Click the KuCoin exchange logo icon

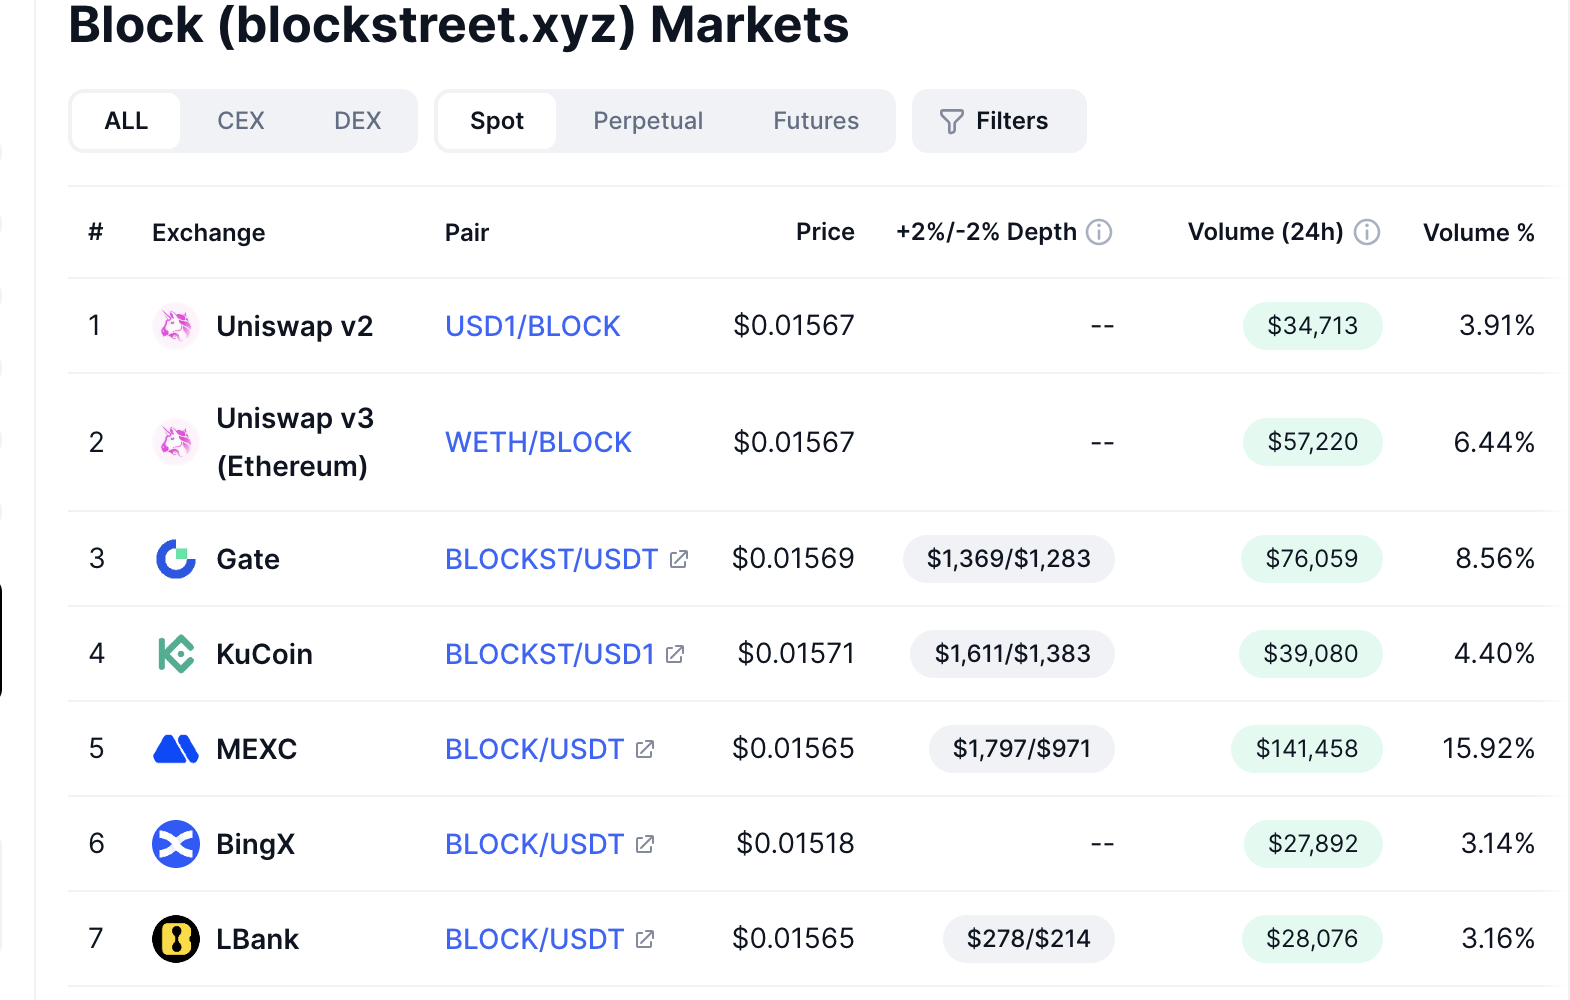176,654
